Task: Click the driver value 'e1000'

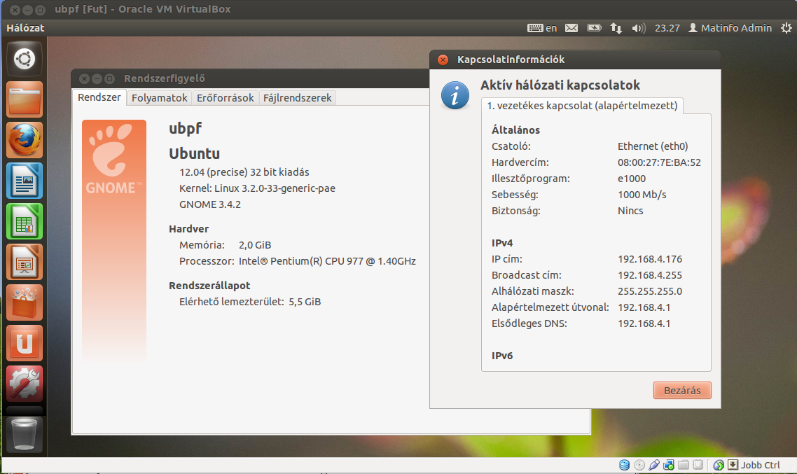Action: [x=631, y=179]
